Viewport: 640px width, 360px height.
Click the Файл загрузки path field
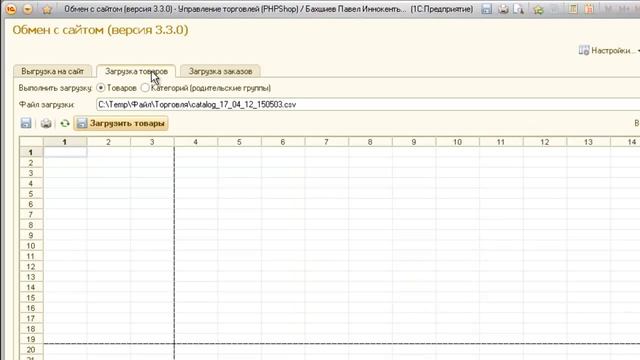(367, 104)
